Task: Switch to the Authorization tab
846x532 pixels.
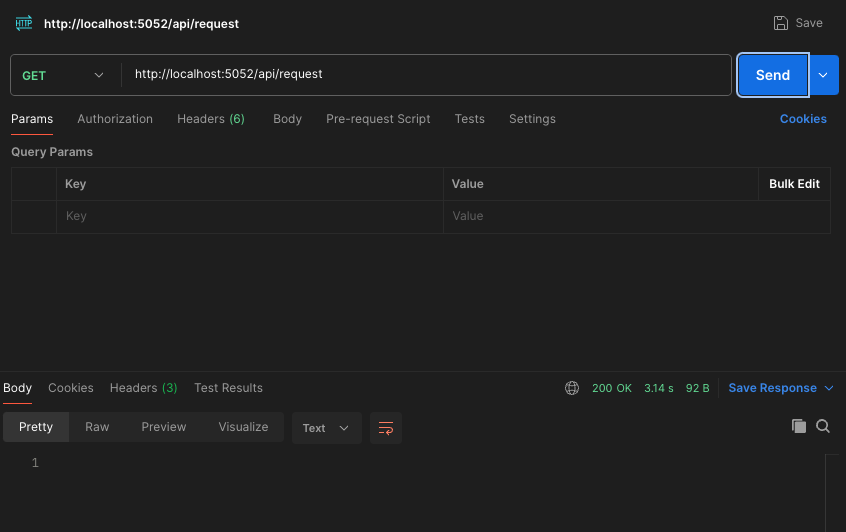Action: (x=115, y=119)
